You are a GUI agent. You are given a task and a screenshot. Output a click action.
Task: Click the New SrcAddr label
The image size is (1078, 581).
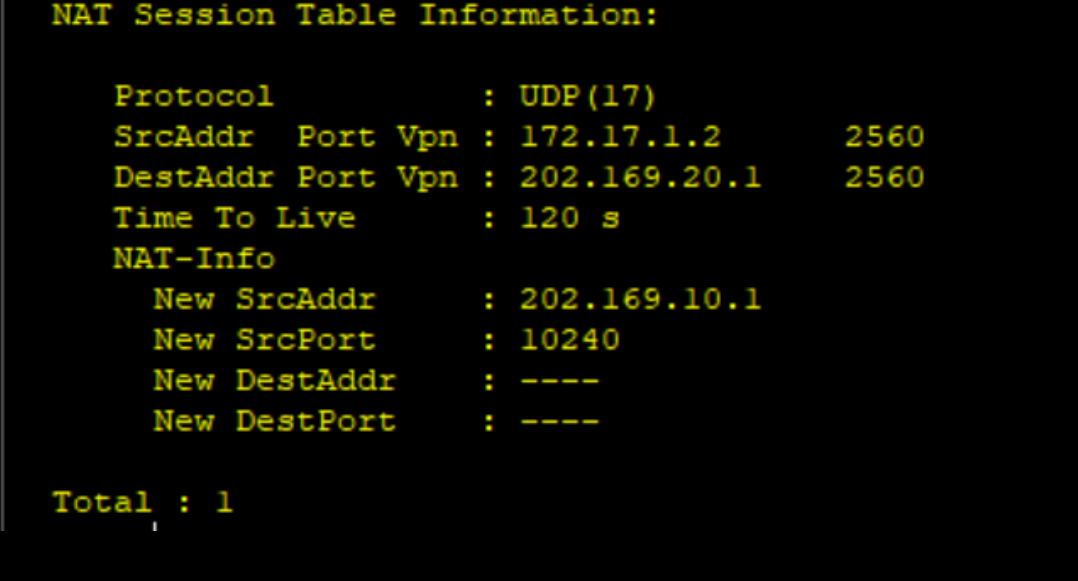(264, 299)
